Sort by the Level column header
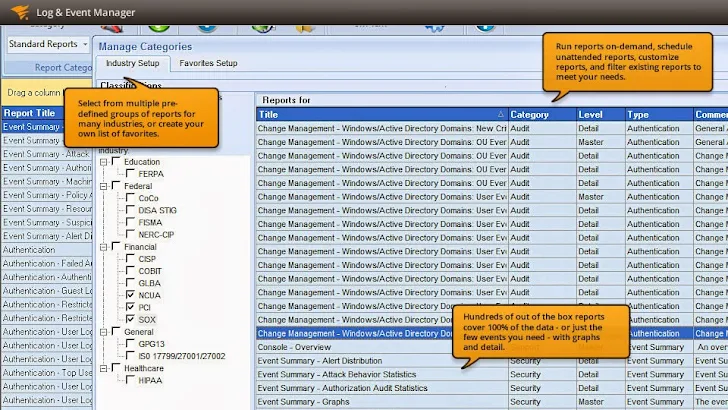728x410 pixels. 600,114
